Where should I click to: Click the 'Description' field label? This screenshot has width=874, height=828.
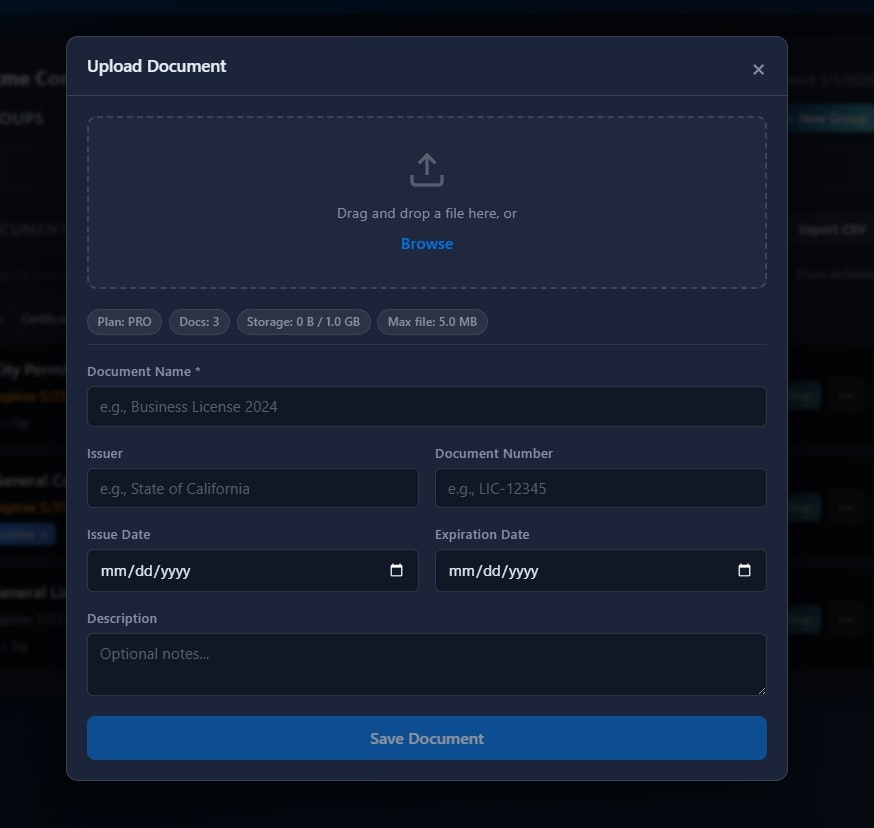click(x=122, y=618)
